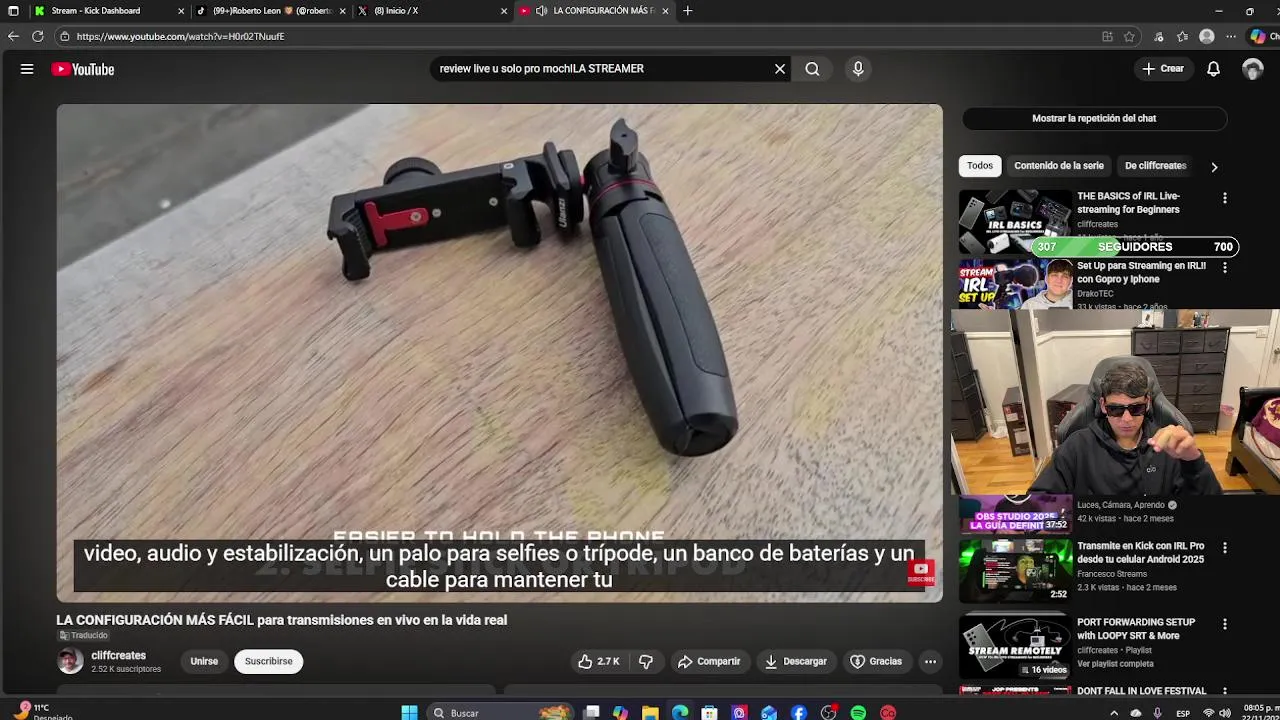Open Set Up para Streaming en IRL title
This screenshot has height=720, width=1280.
coord(1141,273)
